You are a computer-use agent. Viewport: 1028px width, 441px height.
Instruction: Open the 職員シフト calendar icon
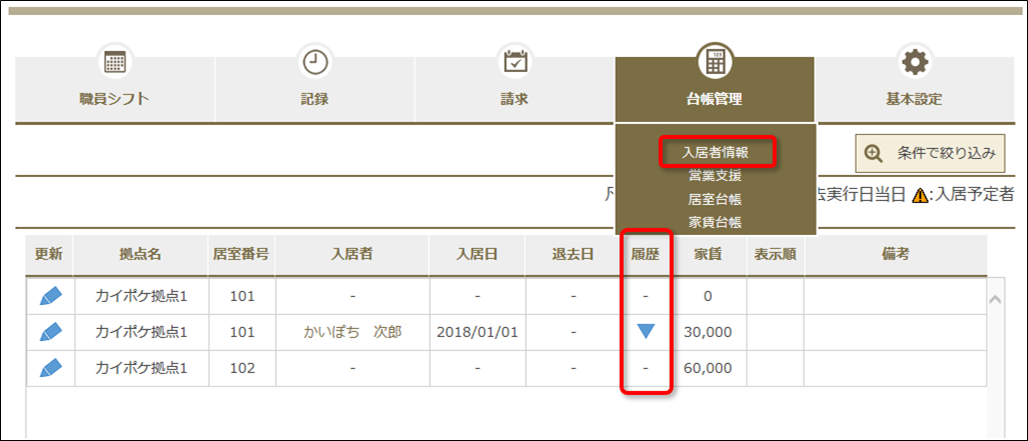[115, 63]
